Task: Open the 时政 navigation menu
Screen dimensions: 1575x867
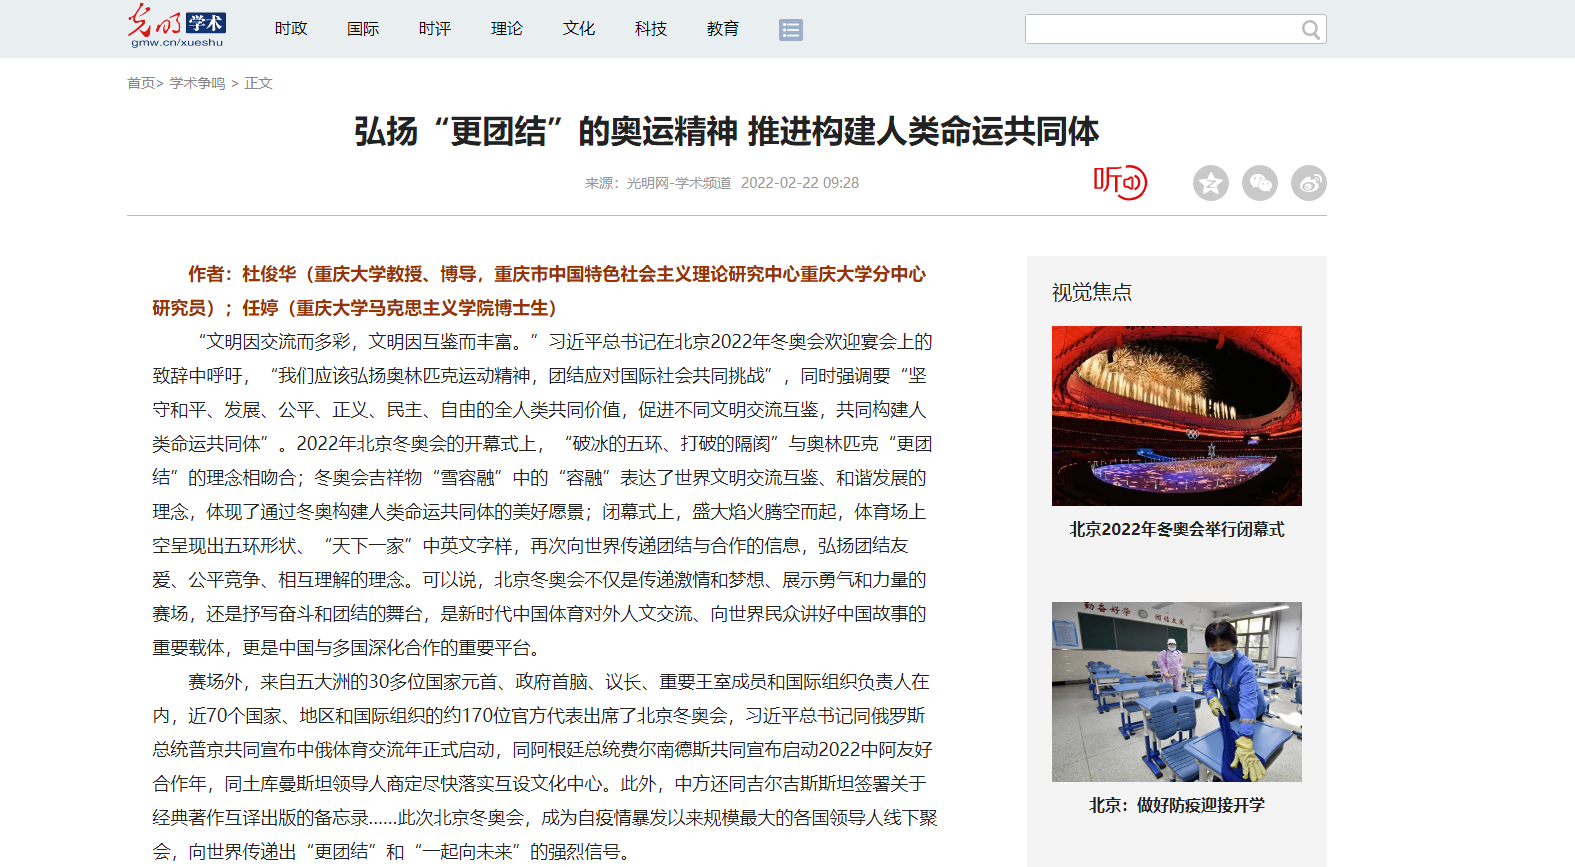Action: [291, 29]
